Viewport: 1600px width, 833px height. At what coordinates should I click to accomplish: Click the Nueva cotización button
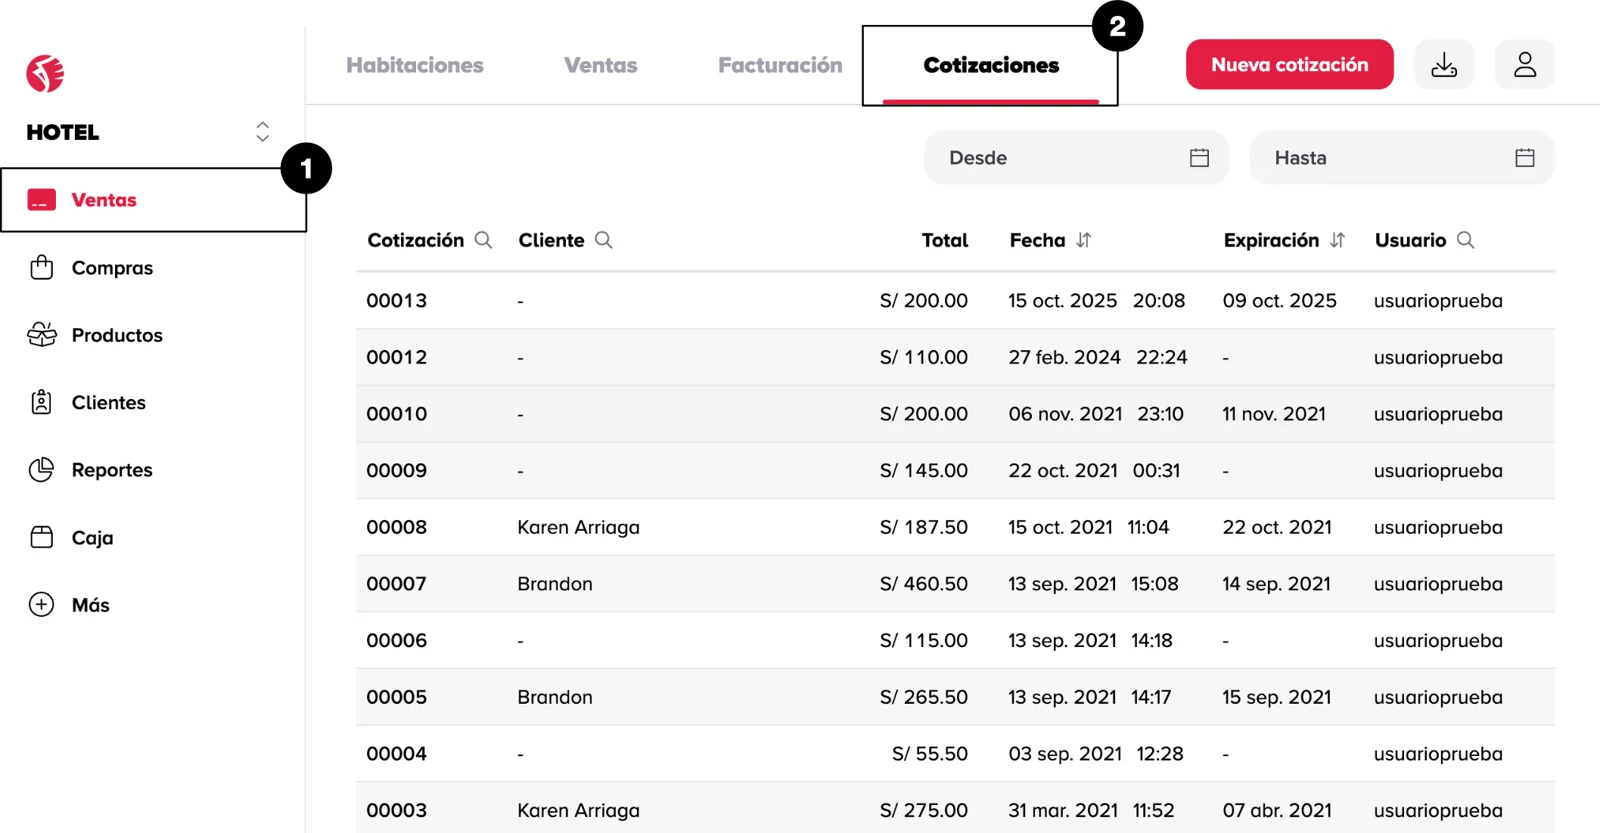pyautogui.click(x=1289, y=65)
